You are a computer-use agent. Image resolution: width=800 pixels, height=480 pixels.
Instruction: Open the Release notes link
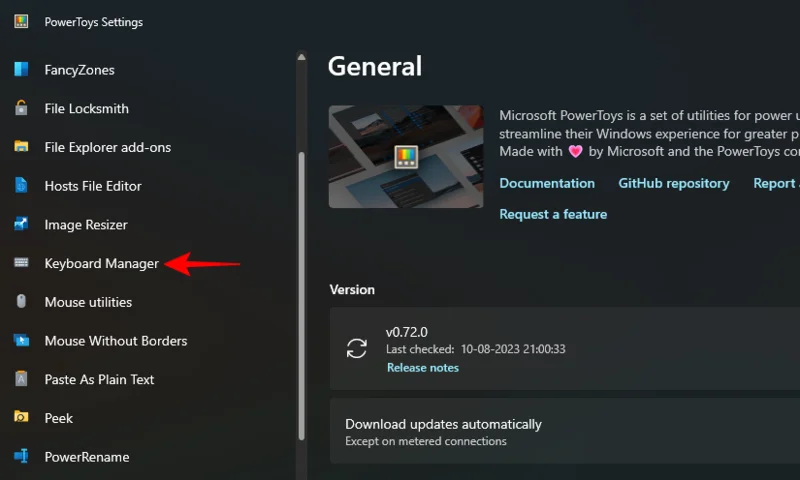[422, 368]
